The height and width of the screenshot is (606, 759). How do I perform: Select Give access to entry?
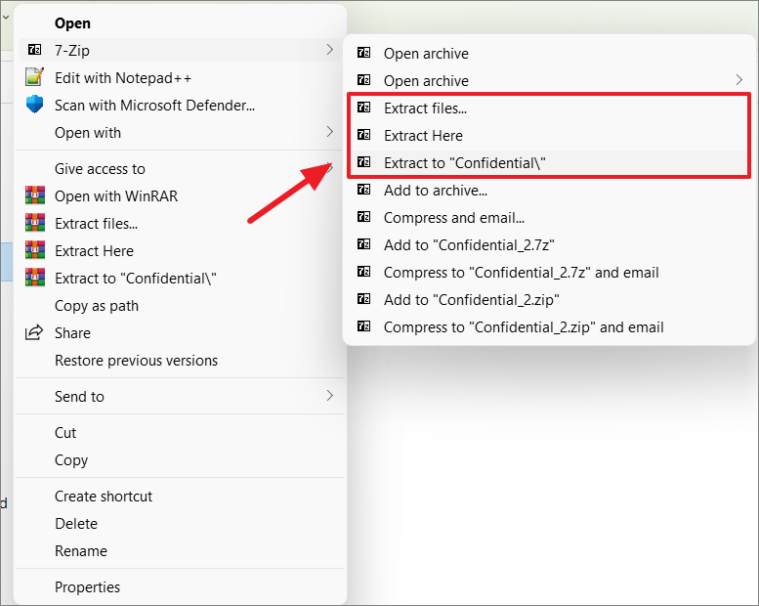tap(180, 168)
